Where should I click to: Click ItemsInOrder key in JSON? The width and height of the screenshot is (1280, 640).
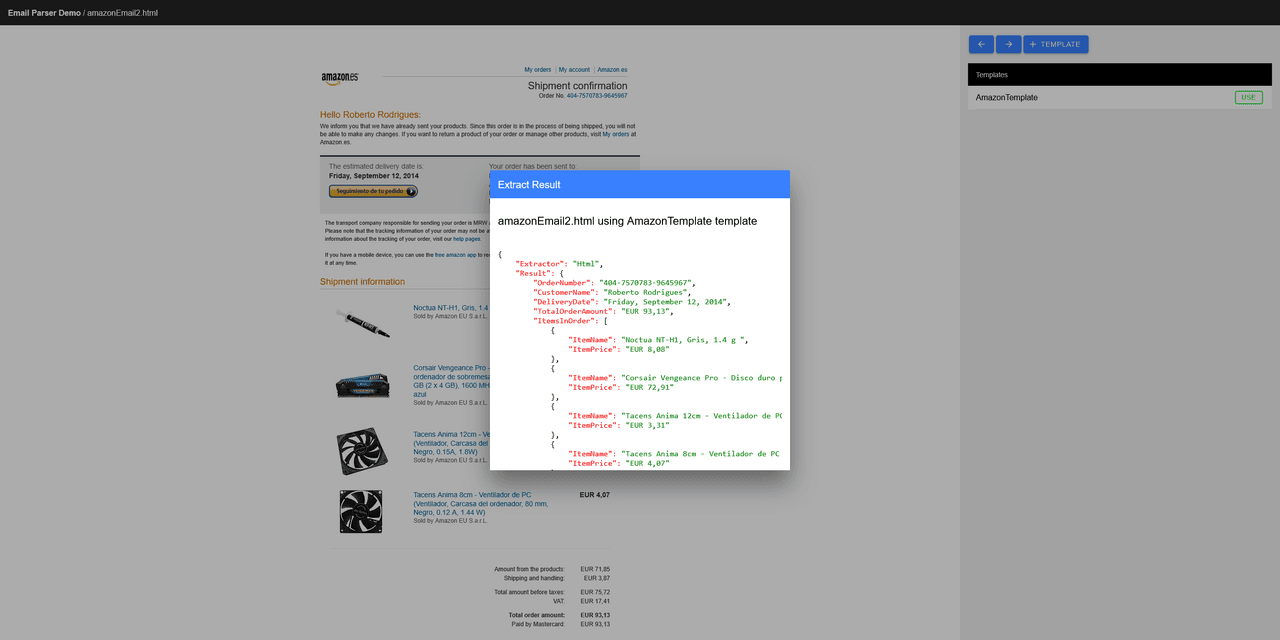[x=565, y=321]
